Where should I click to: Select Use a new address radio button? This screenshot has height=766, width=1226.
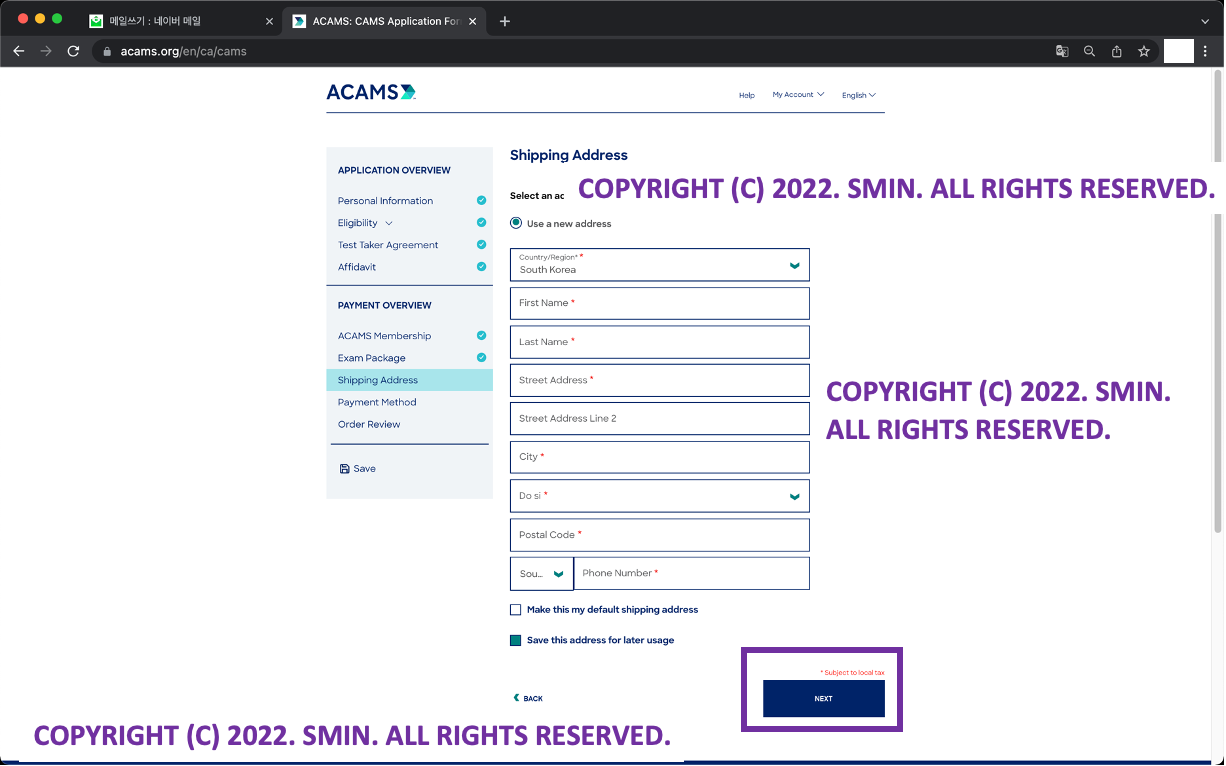click(x=516, y=223)
